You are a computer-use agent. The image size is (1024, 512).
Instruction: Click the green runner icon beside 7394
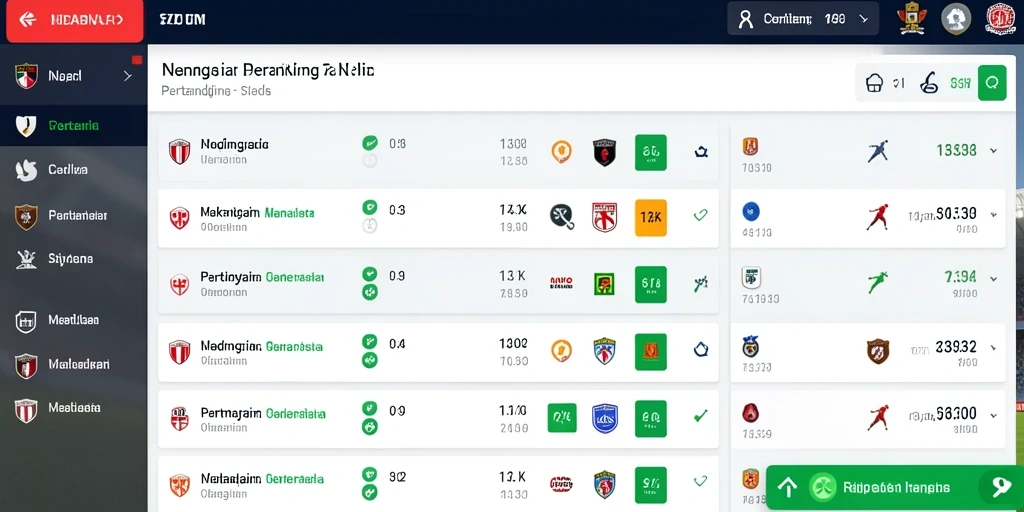tap(878, 282)
